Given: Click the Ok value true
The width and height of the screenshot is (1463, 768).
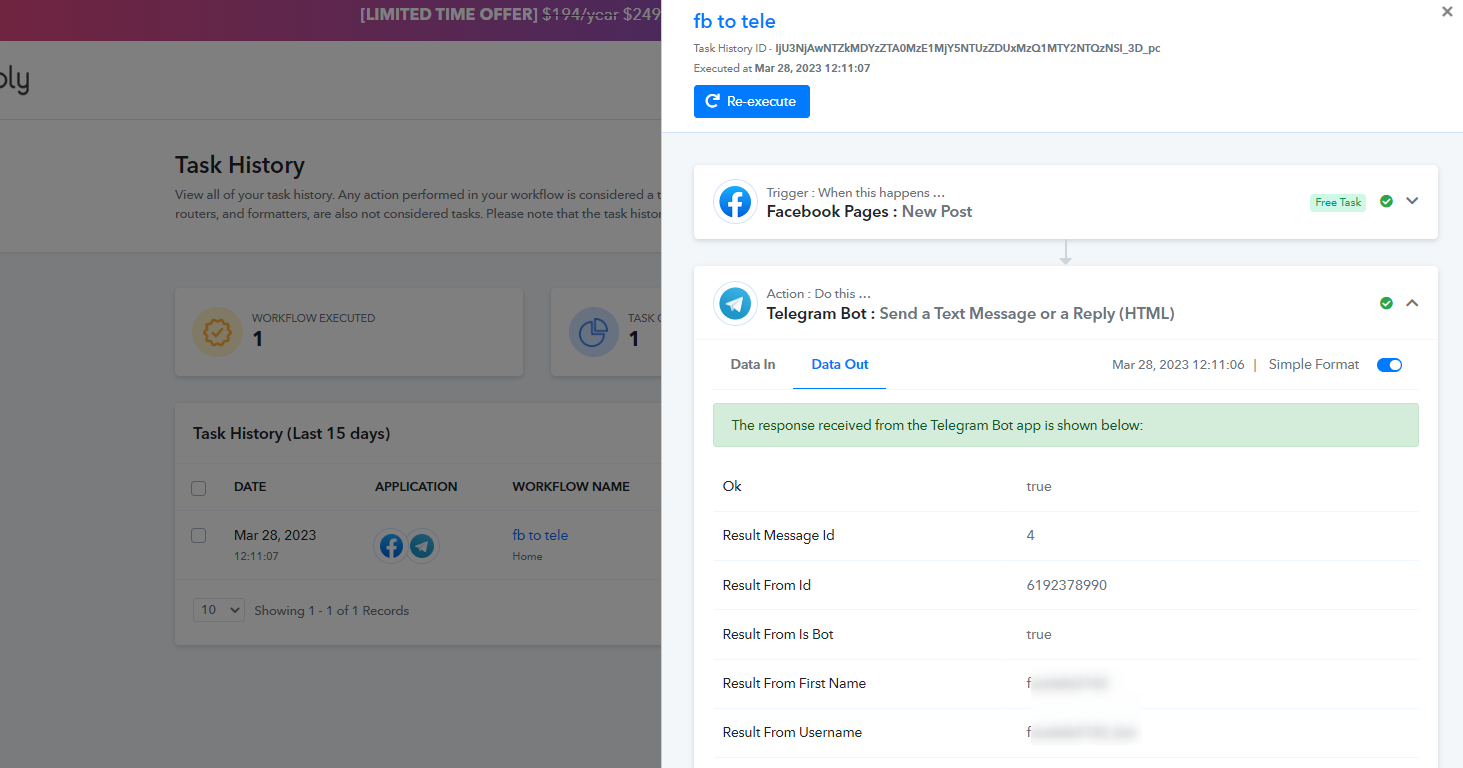Looking at the screenshot, I should (1039, 486).
